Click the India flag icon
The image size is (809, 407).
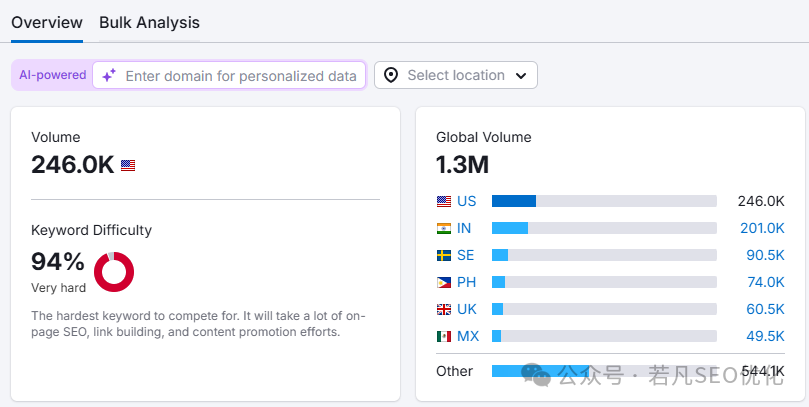click(x=444, y=228)
